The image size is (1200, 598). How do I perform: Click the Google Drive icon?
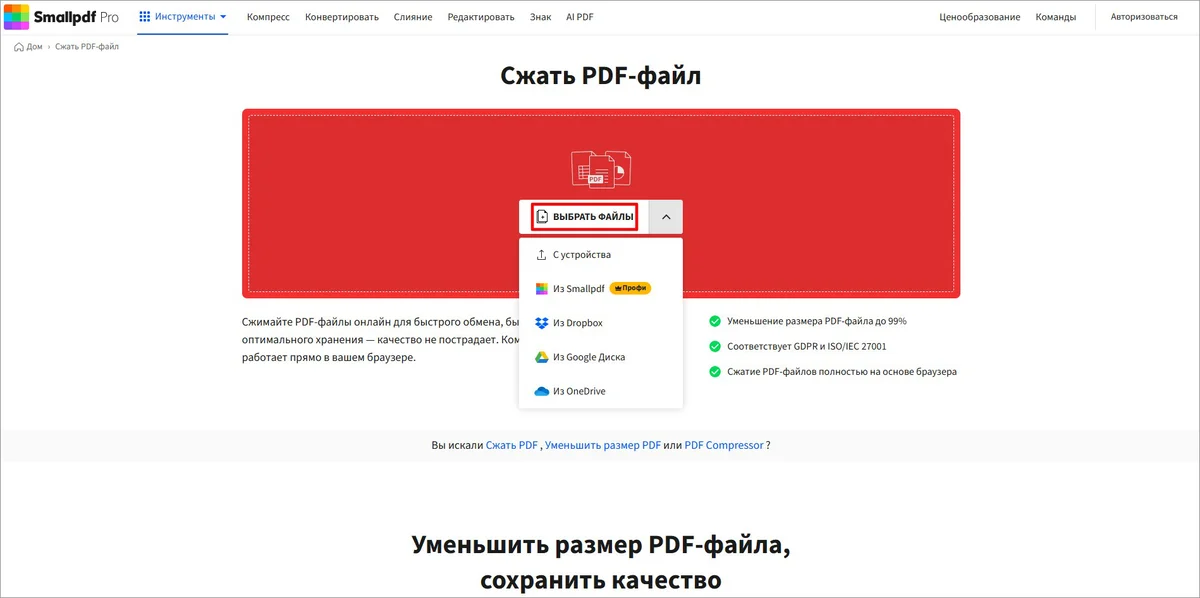[542, 357]
